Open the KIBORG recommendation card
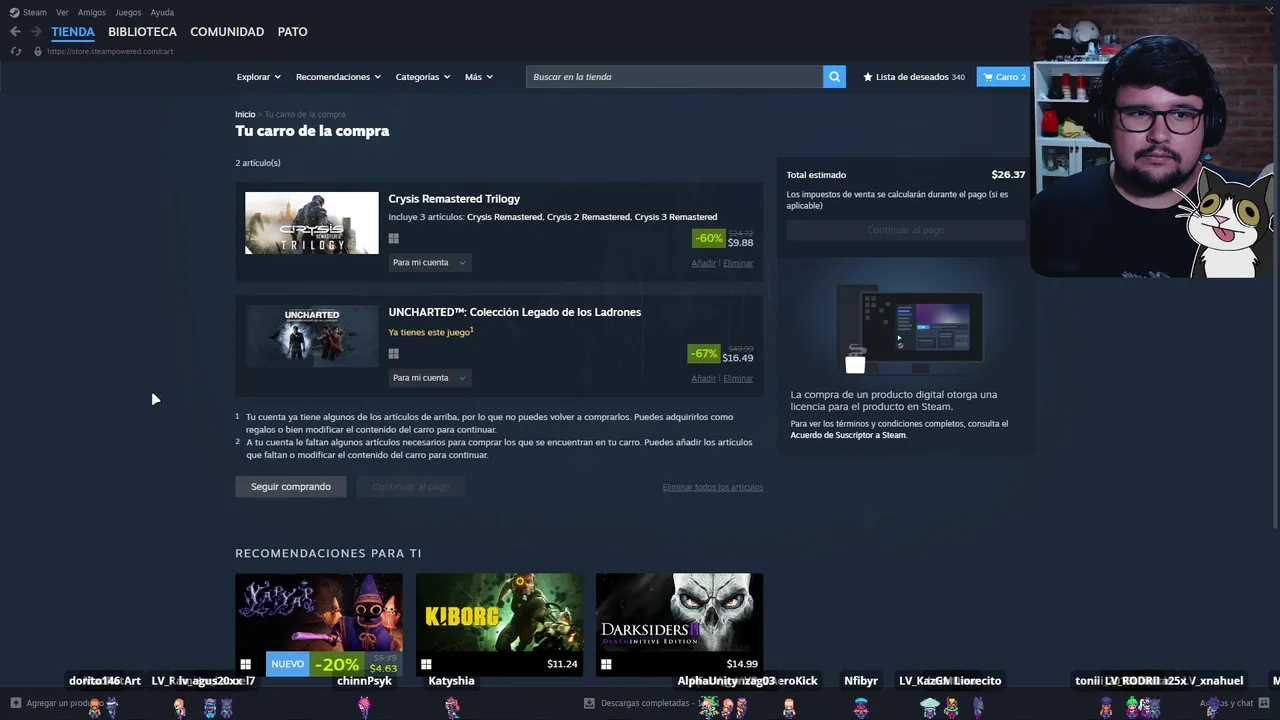1280x720 pixels. pos(499,625)
